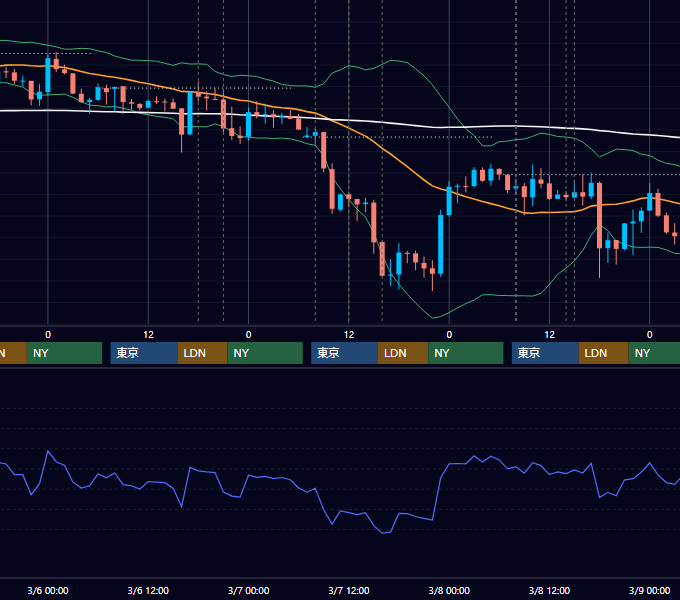Select the NY session bar around 3/6 00:00

[x=64, y=353]
